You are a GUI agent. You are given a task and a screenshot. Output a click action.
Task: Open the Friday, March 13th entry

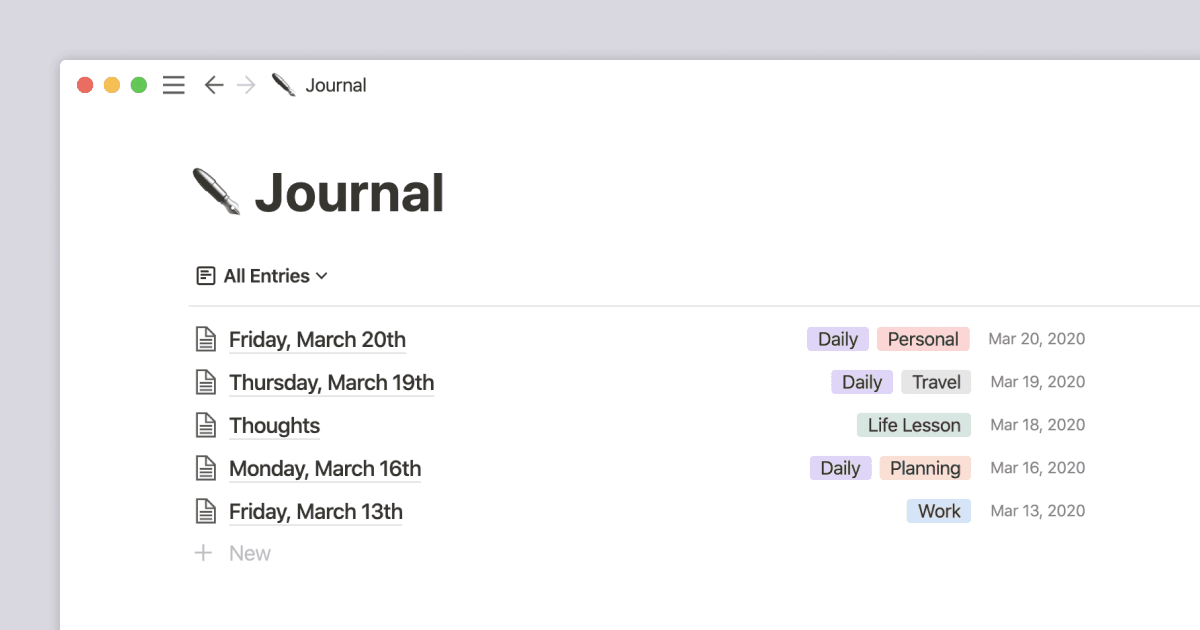(x=315, y=511)
